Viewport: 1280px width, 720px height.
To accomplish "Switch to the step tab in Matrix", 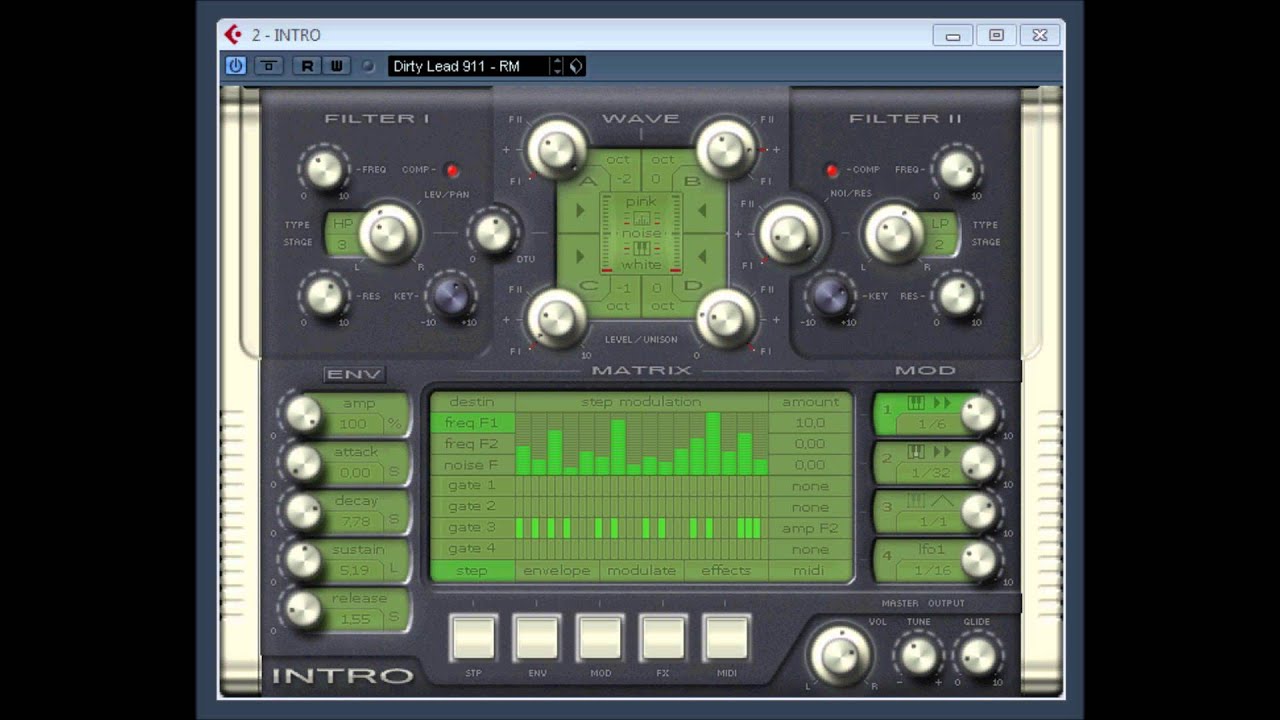I will point(472,571).
